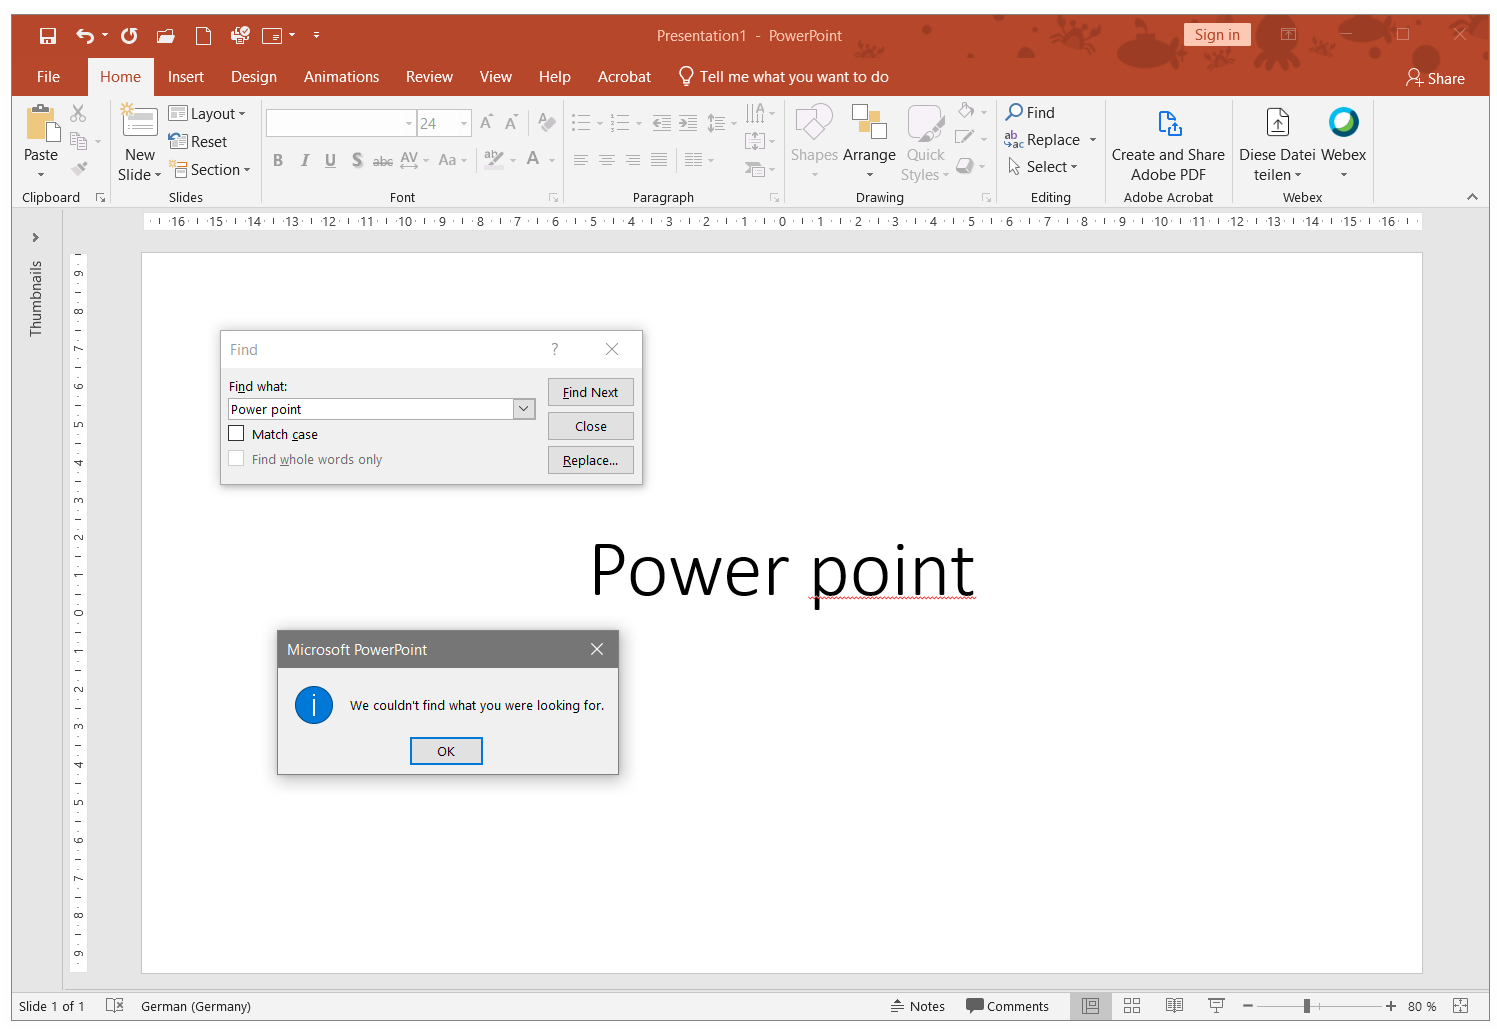Viewport: 1497px width, 1035px height.
Task: Open Create and Share Adobe PDF
Action: pyautogui.click(x=1168, y=145)
